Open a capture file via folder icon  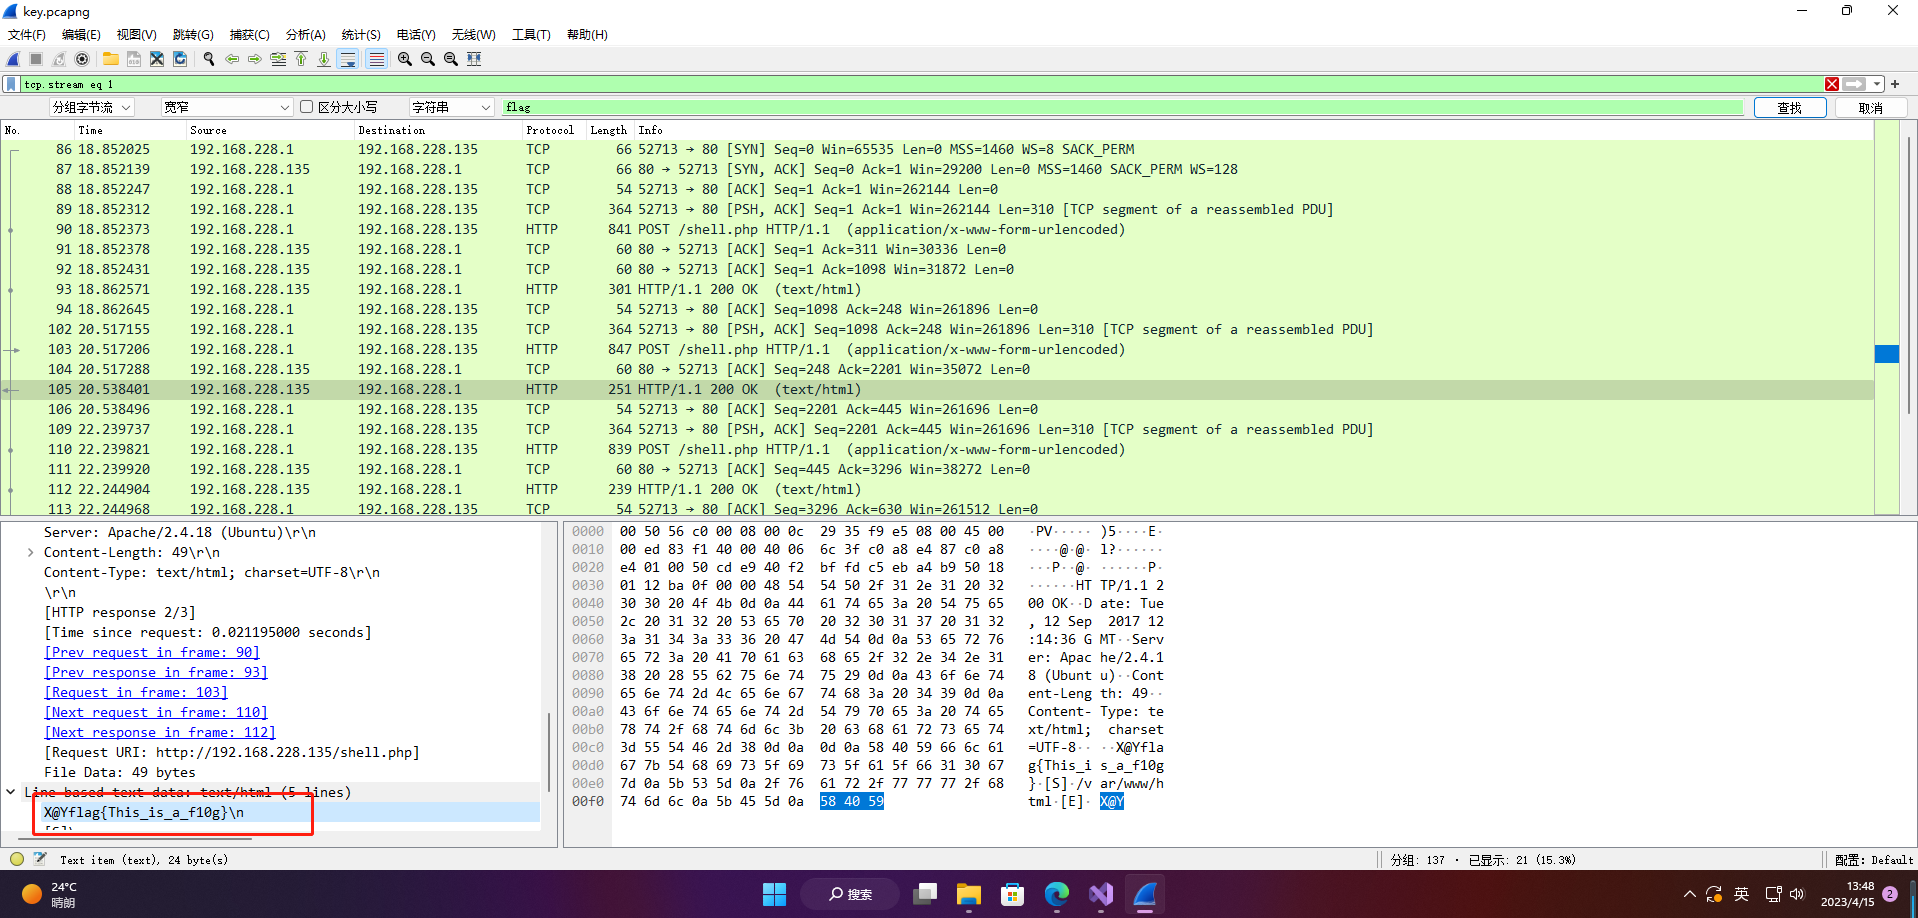pyautogui.click(x=110, y=59)
